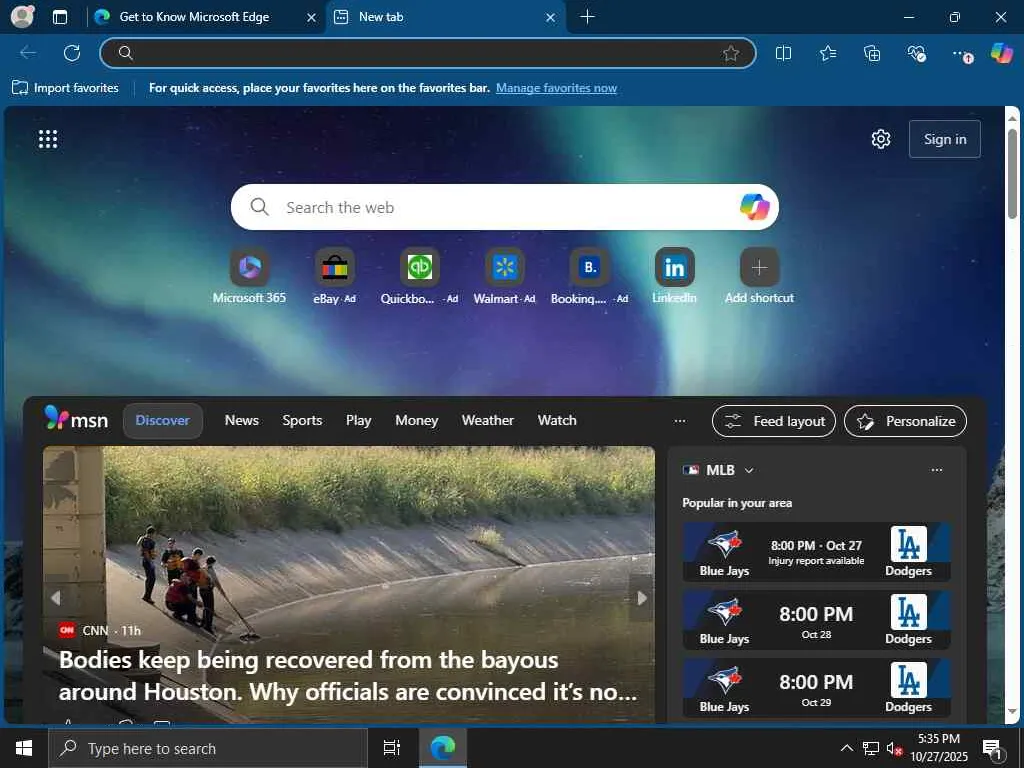The height and width of the screenshot is (768, 1024).
Task: Click the Add shortcut plus tile
Action: pos(759,276)
